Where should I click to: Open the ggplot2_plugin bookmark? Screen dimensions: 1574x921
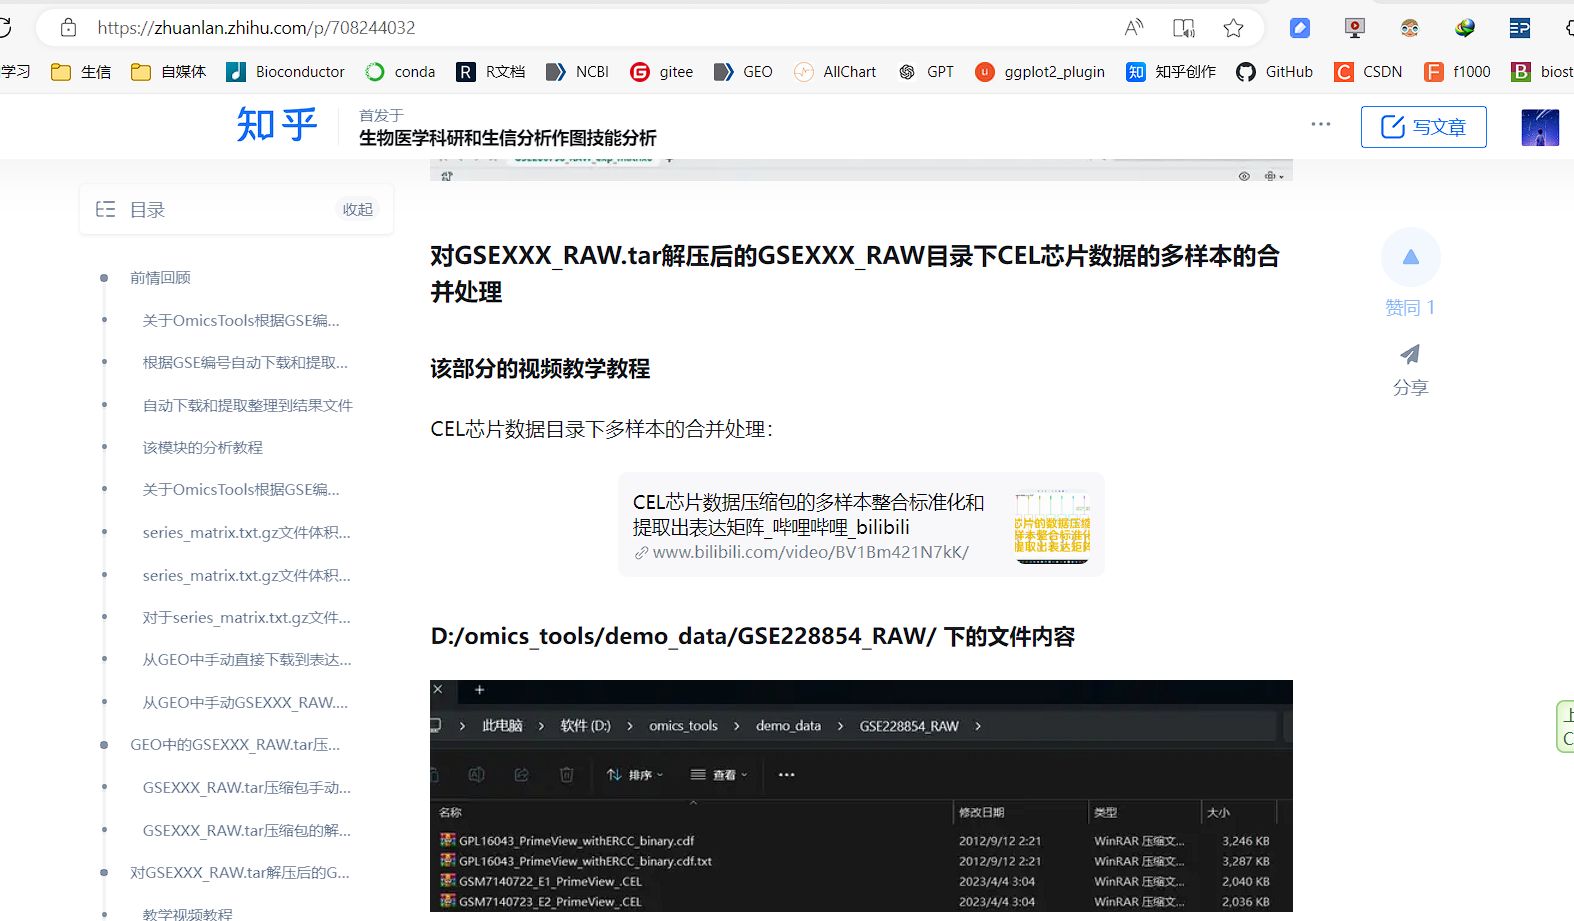[1040, 72]
